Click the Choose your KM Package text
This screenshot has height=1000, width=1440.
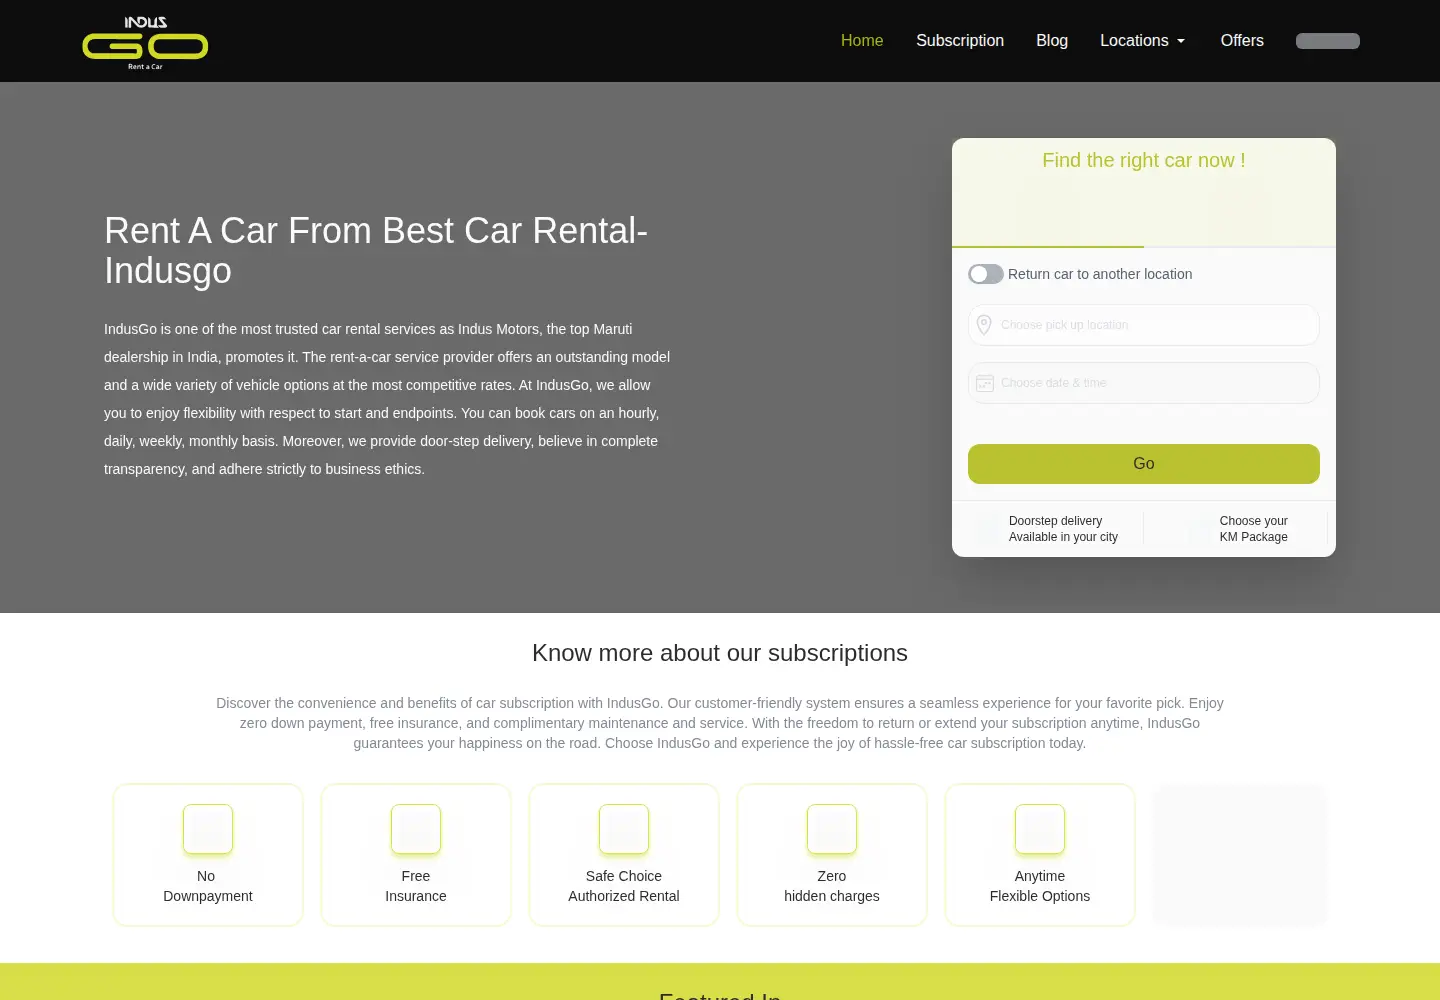[x=1253, y=529]
